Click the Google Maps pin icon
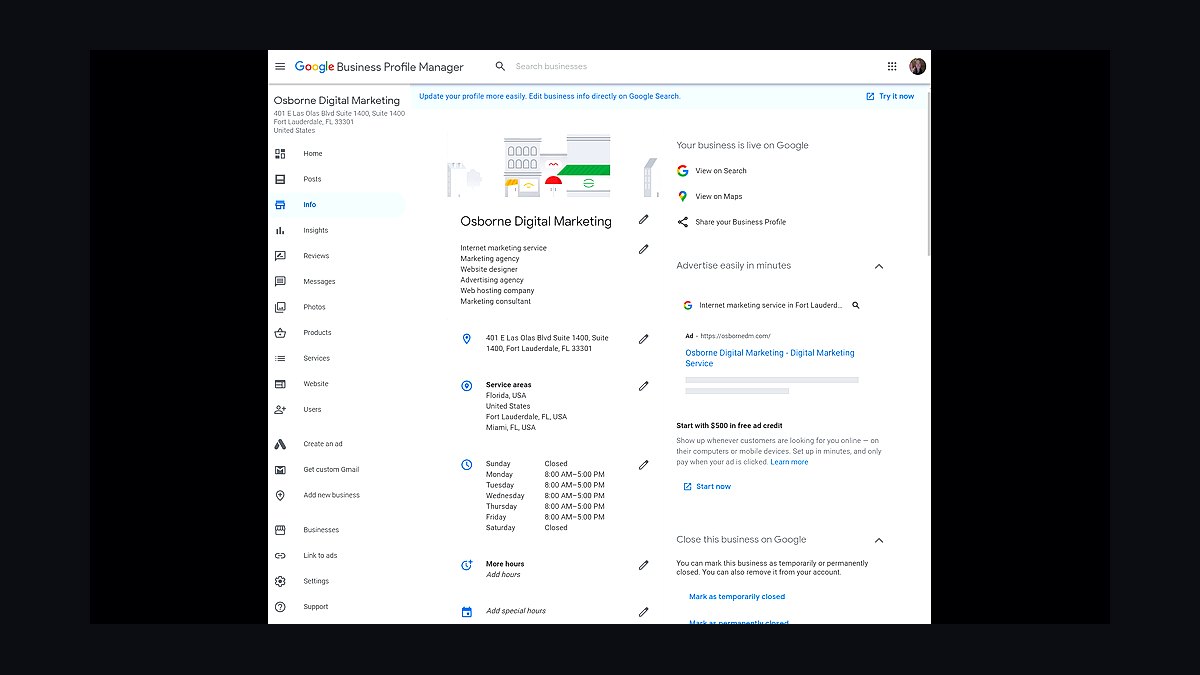This screenshot has height=675, width=1200. click(x=682, y=197)
